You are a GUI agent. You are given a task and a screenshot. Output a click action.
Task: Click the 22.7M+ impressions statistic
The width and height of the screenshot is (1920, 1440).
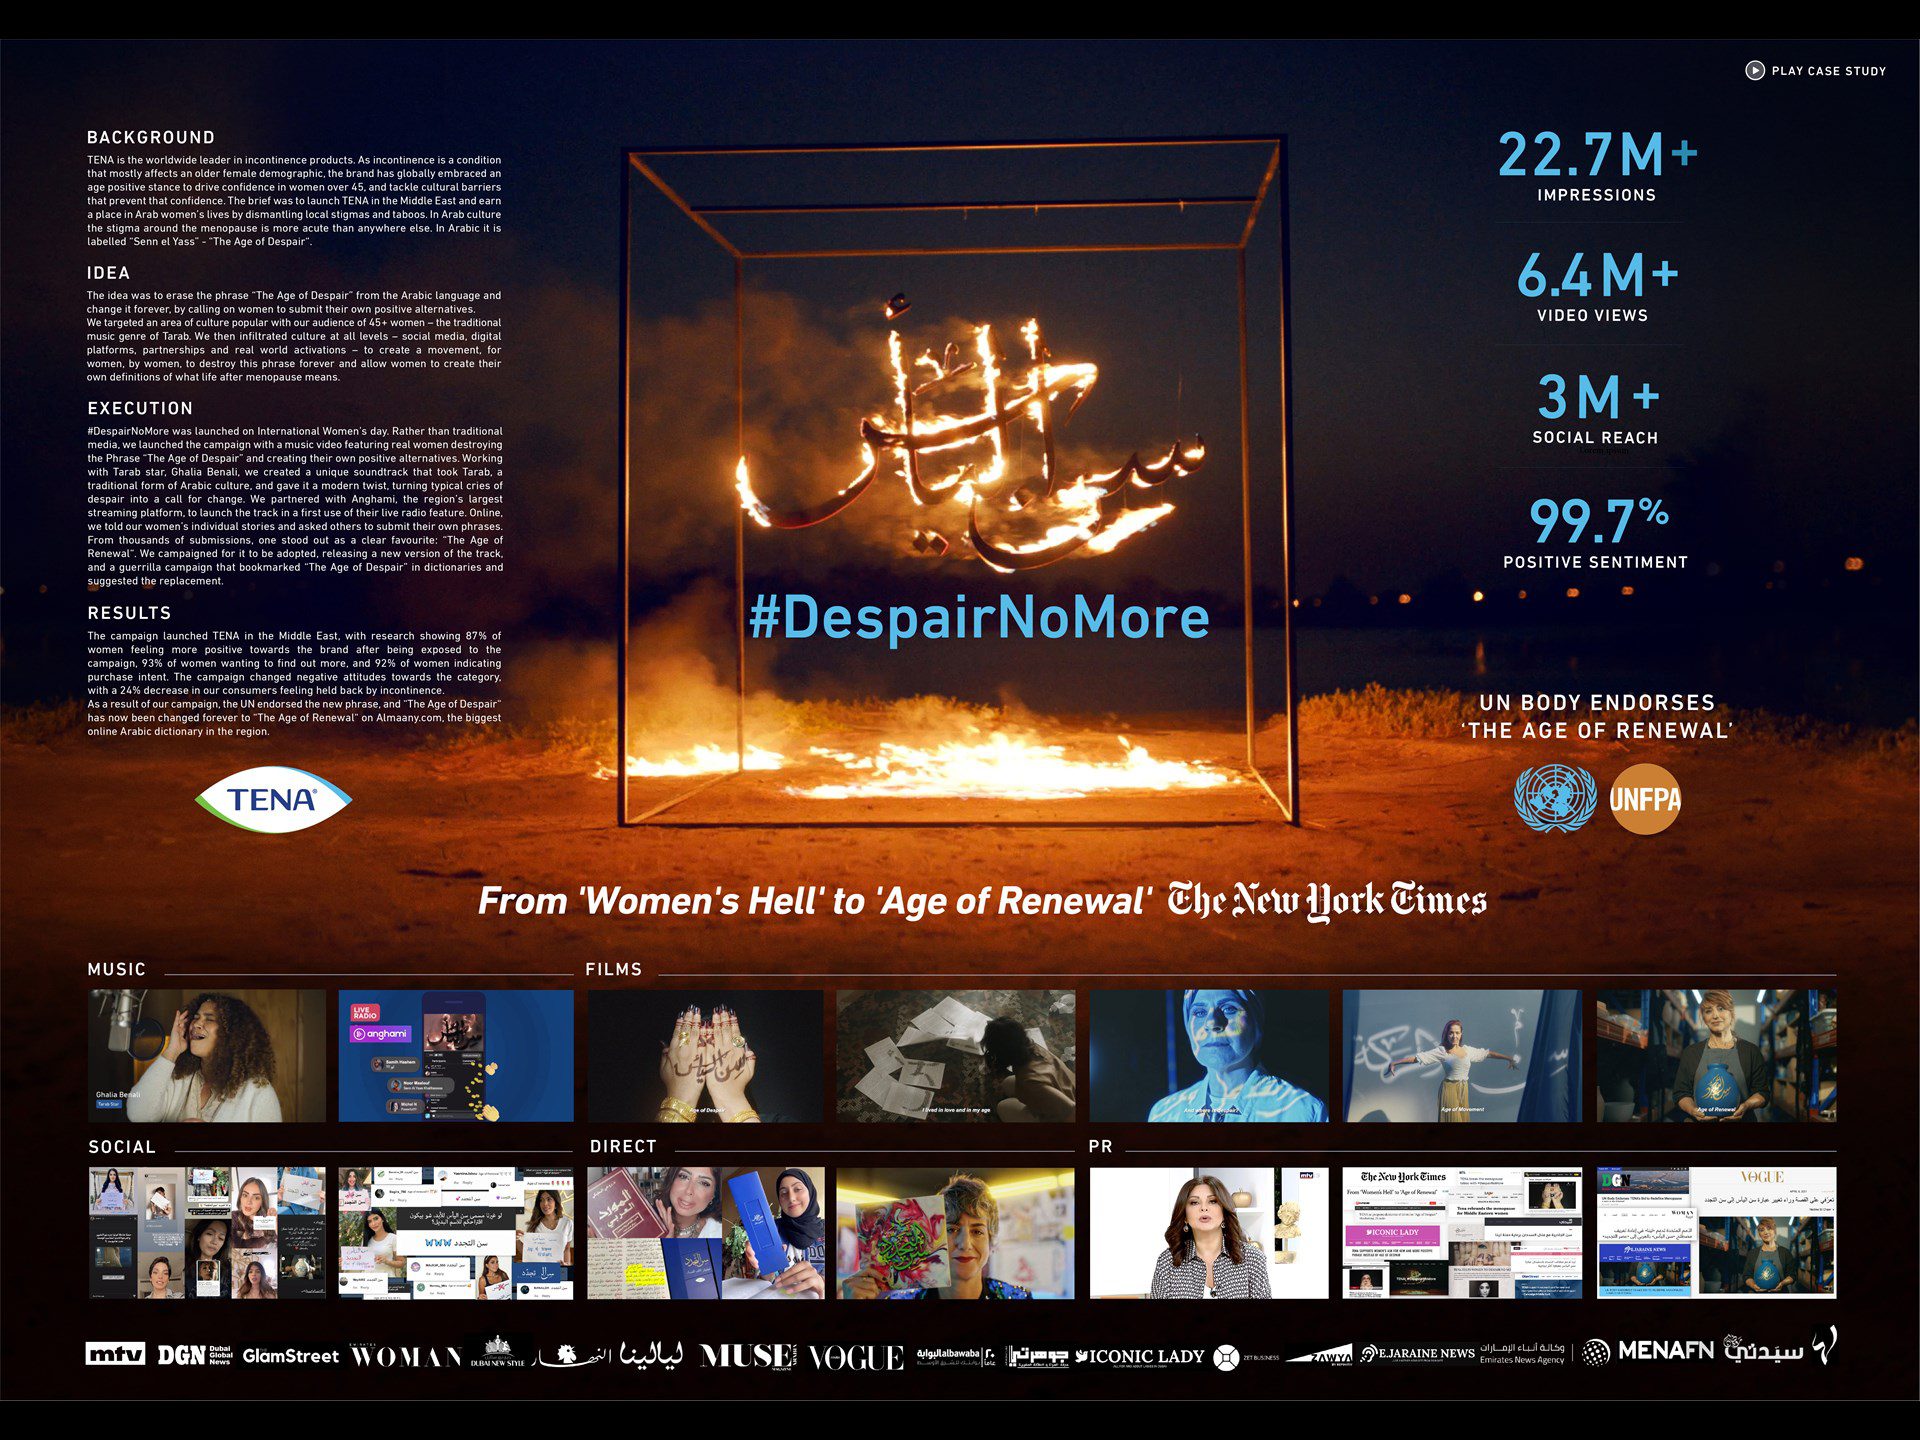tap(1597, 166)
